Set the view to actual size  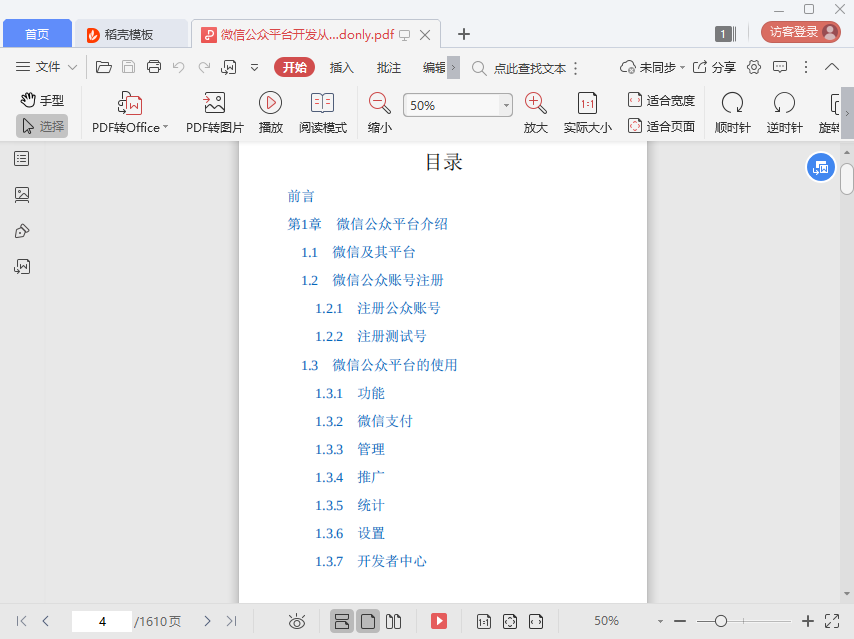pyautogui.click(x=588, y=113)
